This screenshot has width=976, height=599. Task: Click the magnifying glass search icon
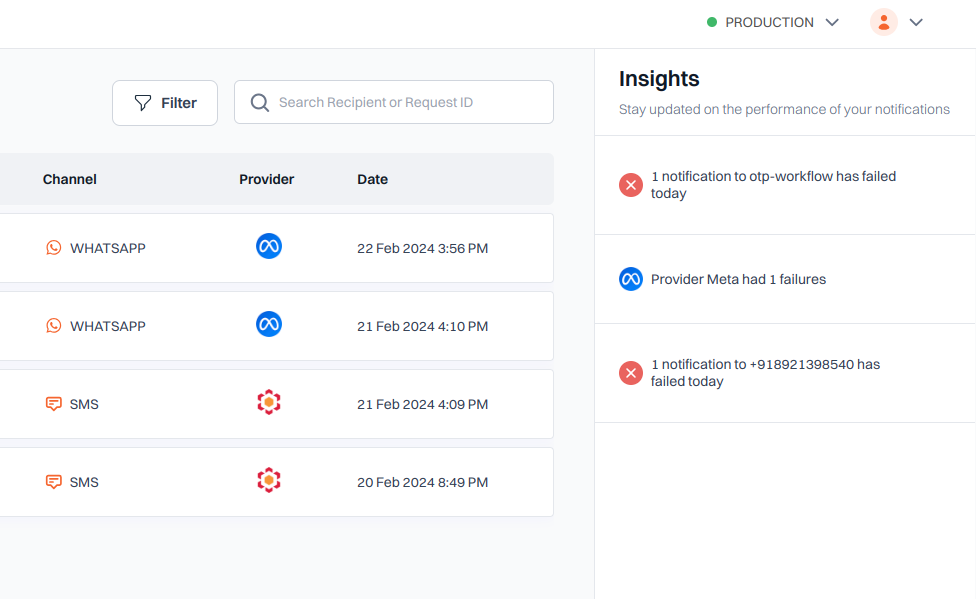[260, 103]
